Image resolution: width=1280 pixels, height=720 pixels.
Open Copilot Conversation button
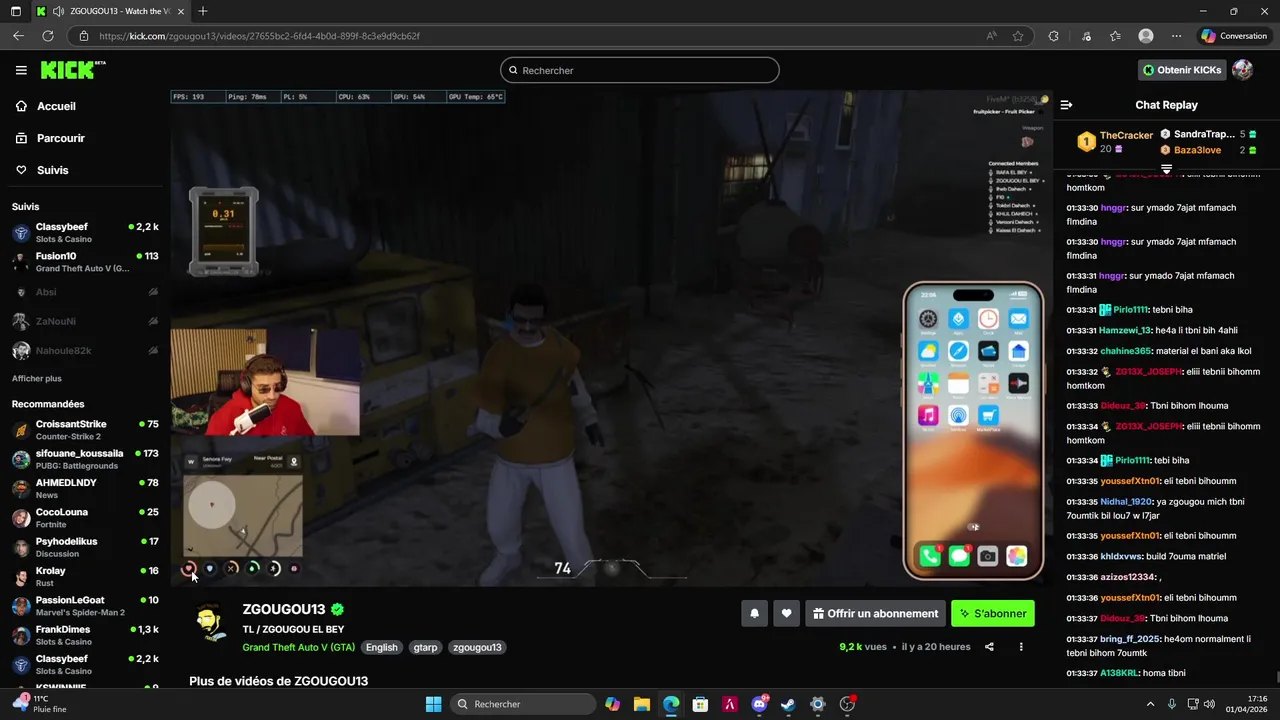[x=1235, y=36]
